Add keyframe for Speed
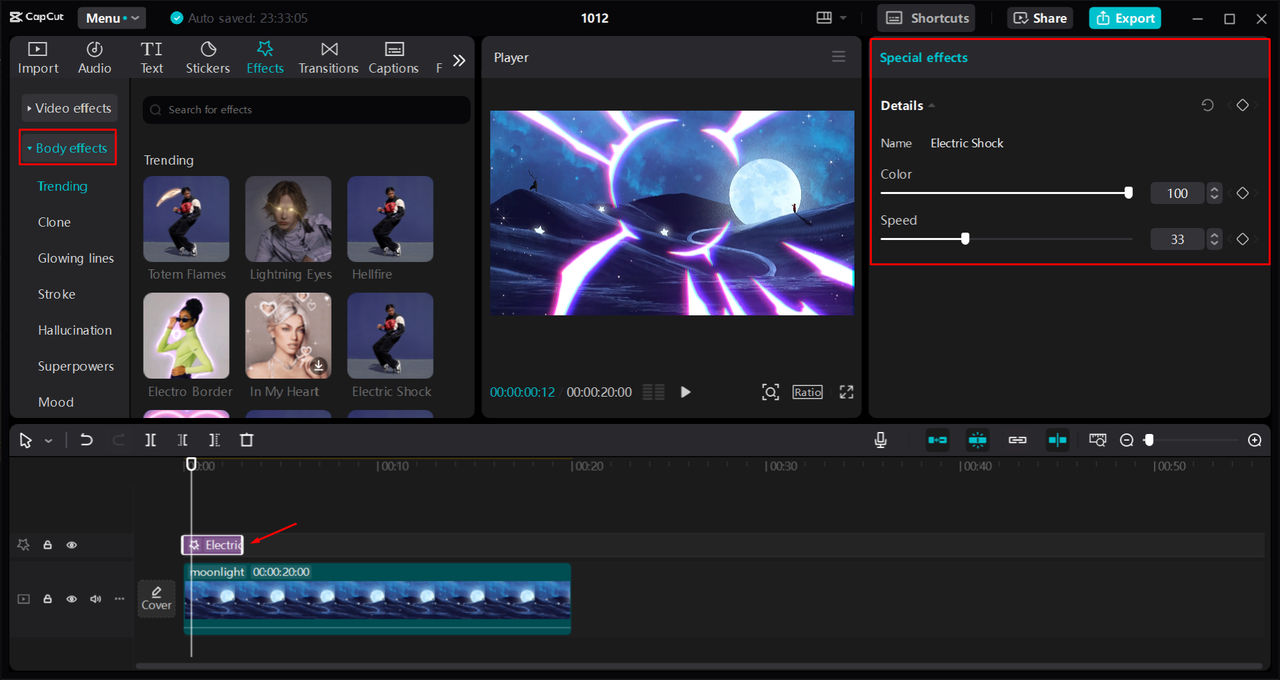The width and height of the screenshot is (1280, 680). pos(1243,239)
